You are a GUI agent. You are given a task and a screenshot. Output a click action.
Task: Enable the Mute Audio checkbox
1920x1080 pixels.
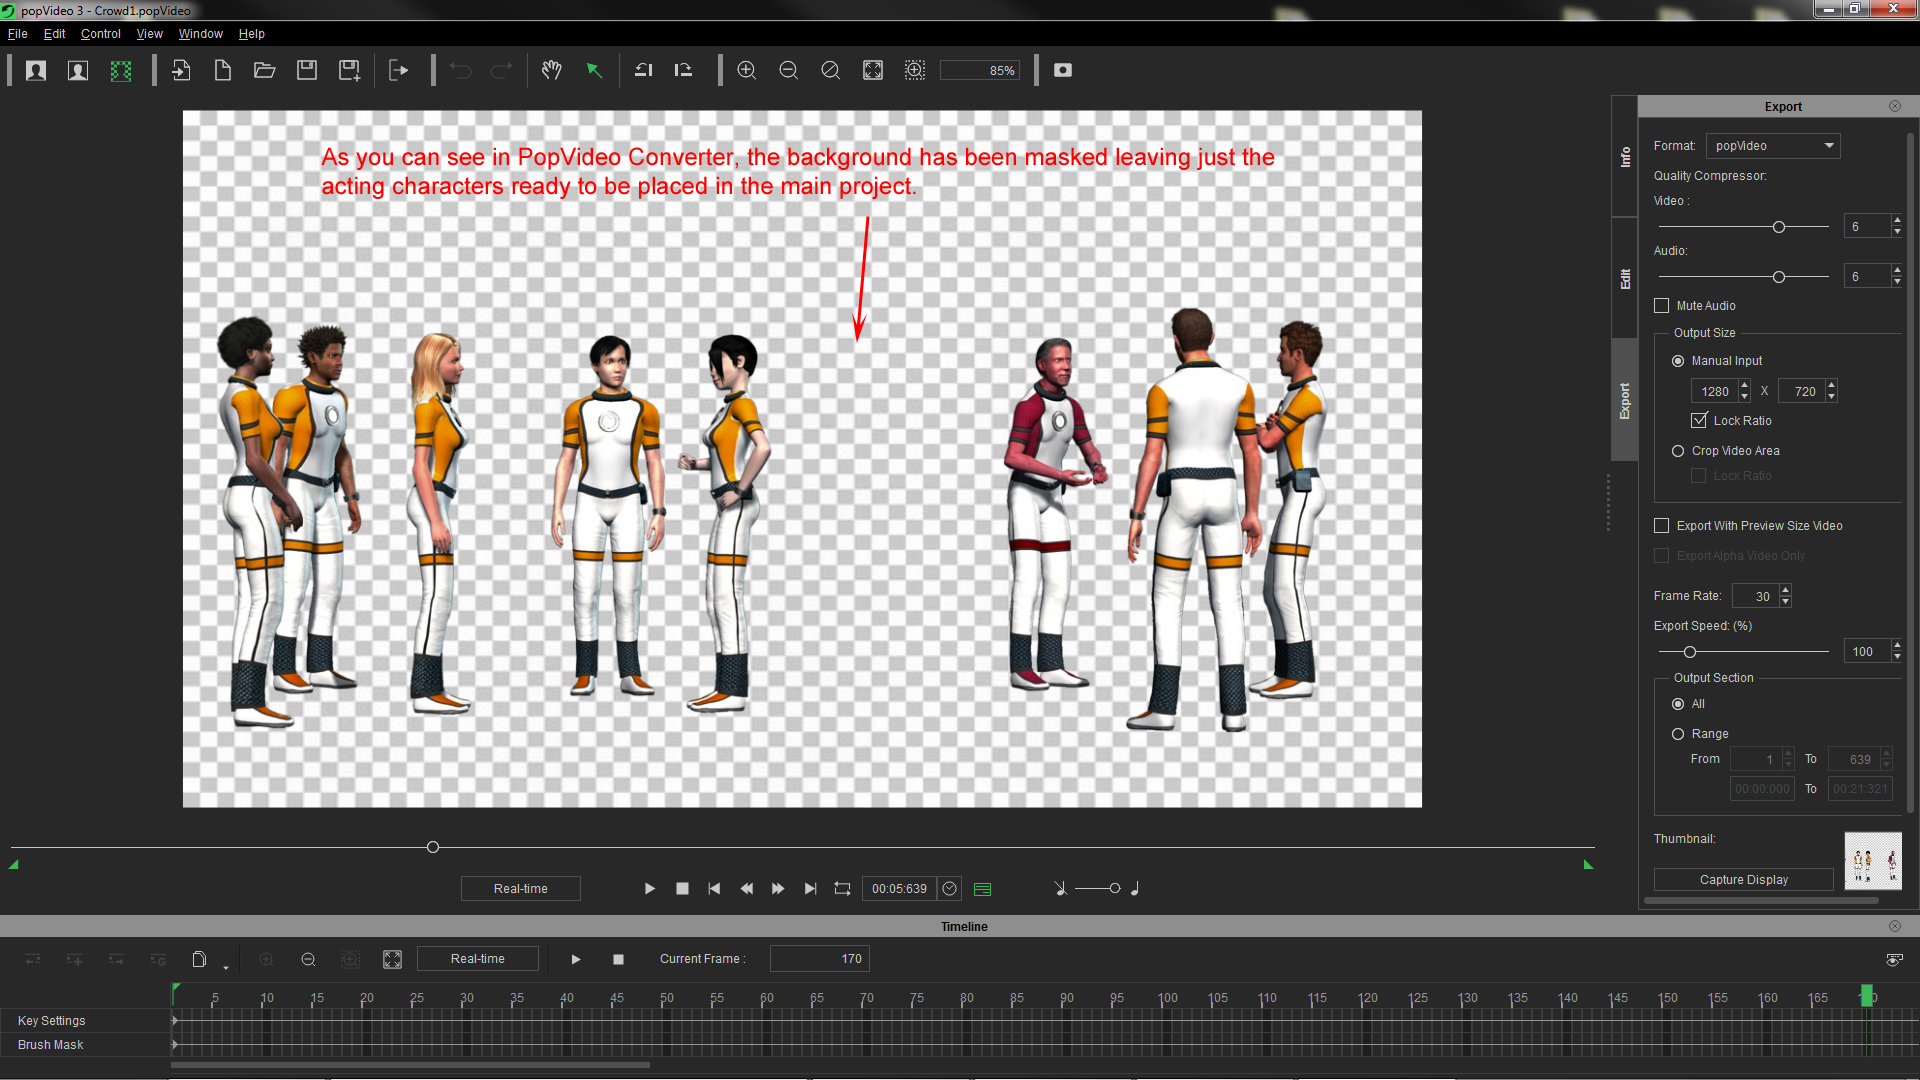click(1662, 306)
